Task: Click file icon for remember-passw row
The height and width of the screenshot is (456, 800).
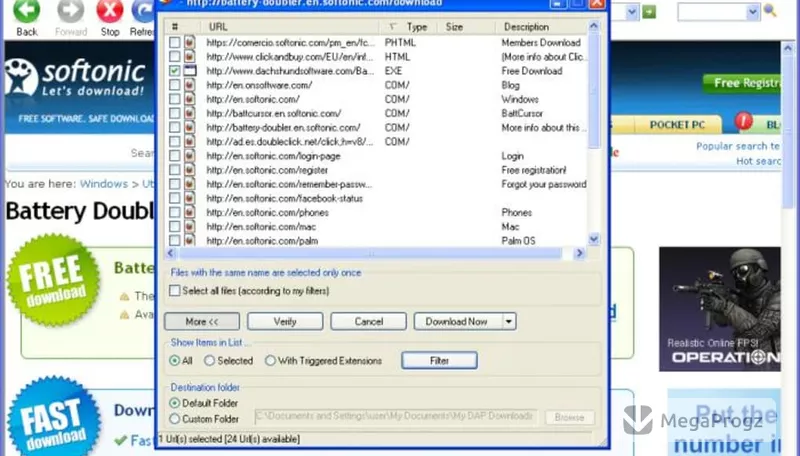Action: pos(189,184)
